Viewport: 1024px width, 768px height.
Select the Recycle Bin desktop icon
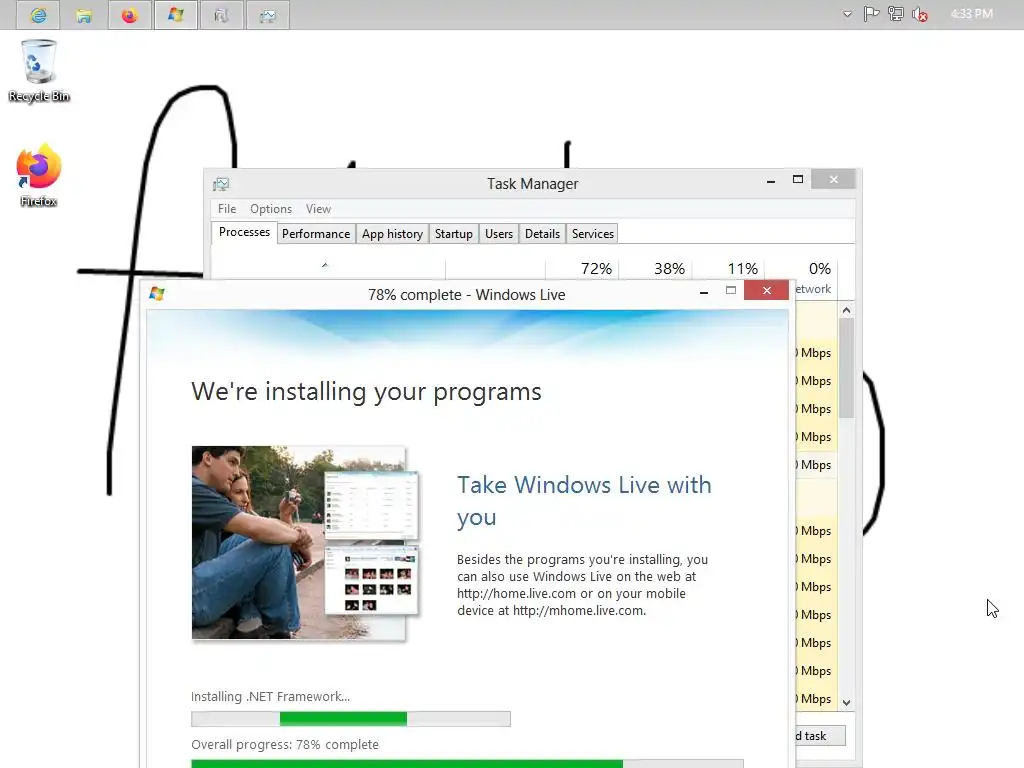(39, 71)
